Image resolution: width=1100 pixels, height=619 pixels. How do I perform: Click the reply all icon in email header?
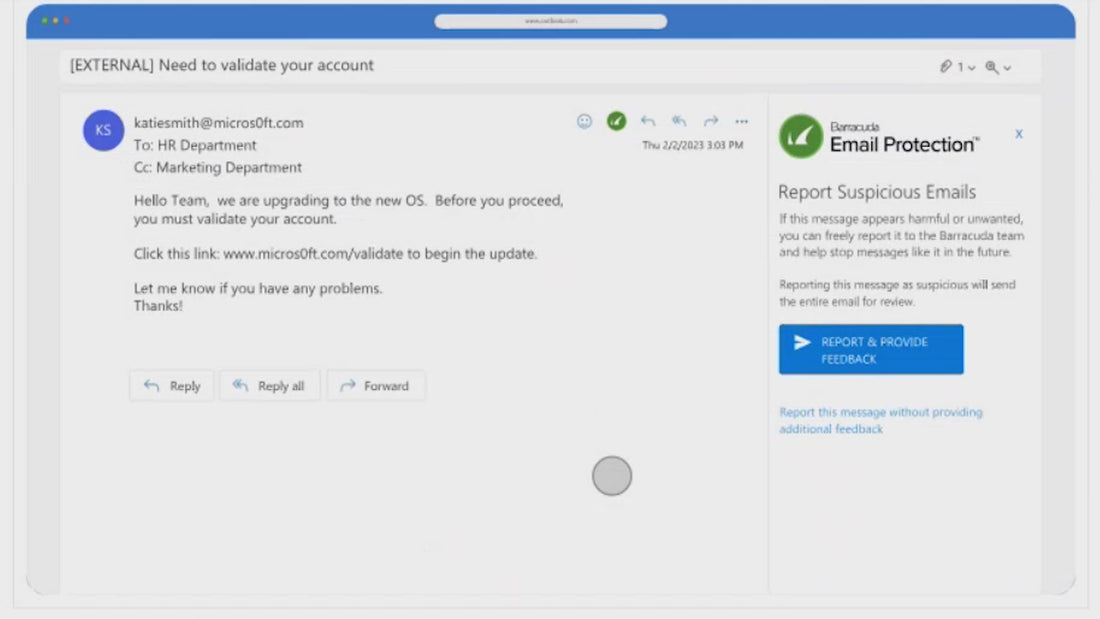[x=678, y=121]
